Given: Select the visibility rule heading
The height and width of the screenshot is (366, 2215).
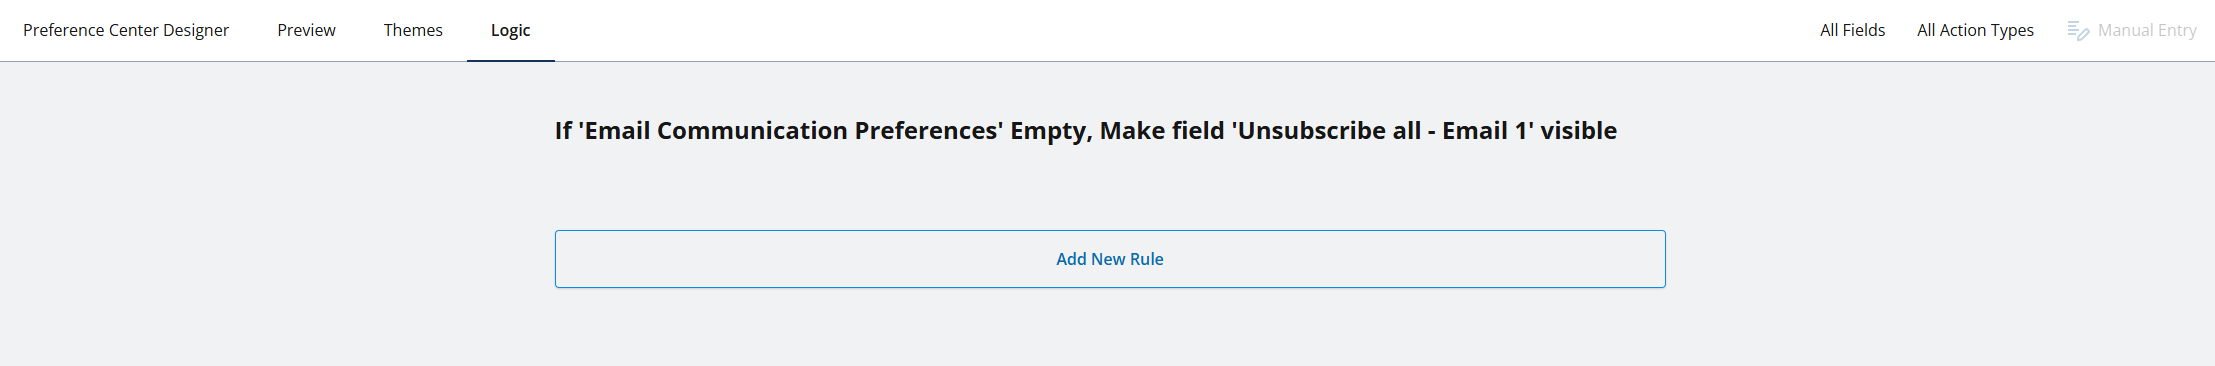Looking at the screenshot, I should coord(1086,131).
